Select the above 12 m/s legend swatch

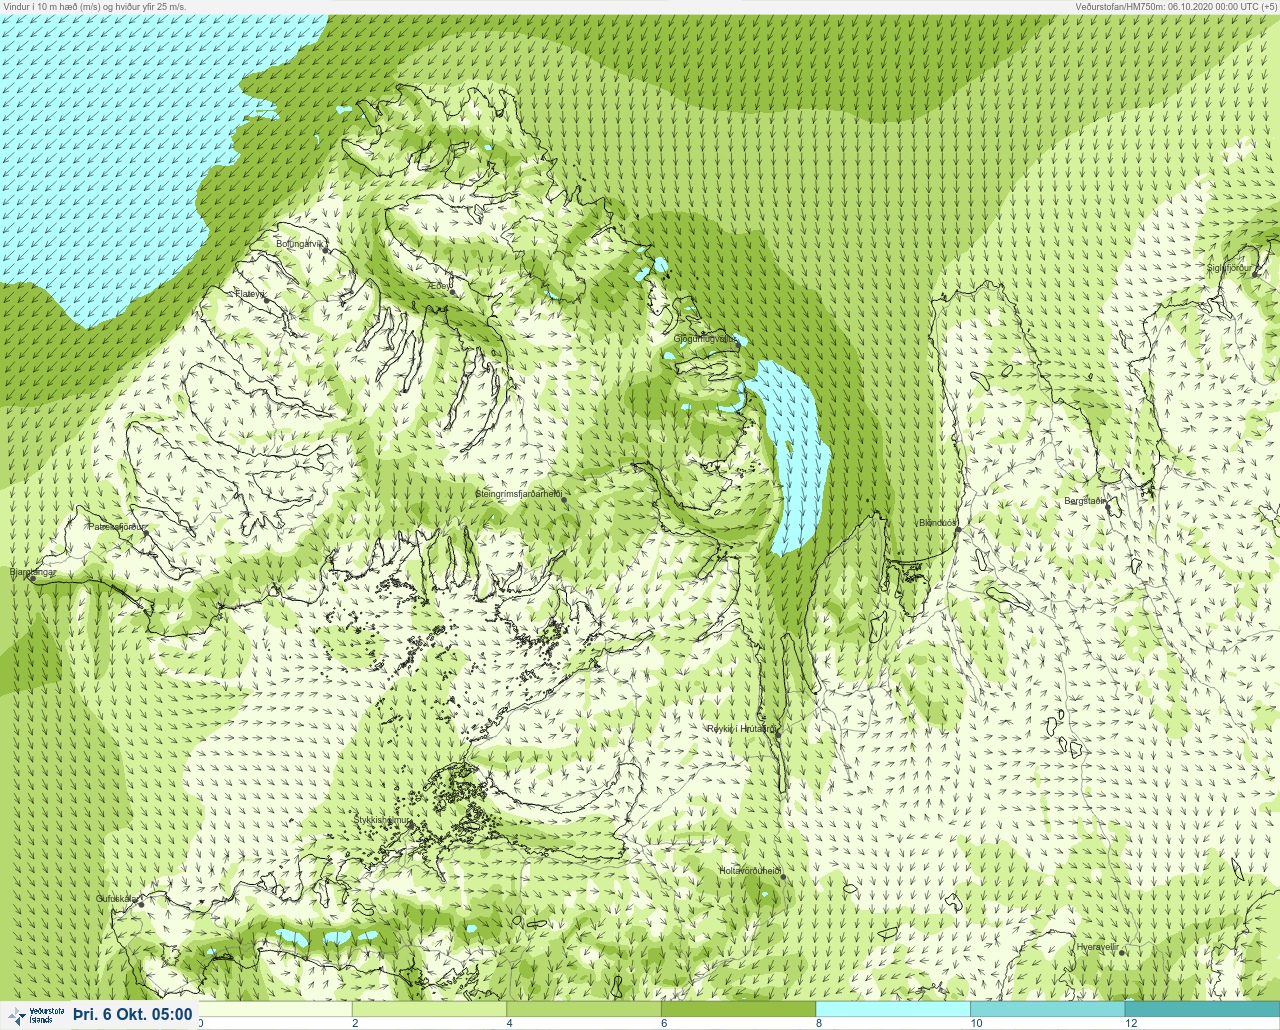[x=1202, y=1009]
